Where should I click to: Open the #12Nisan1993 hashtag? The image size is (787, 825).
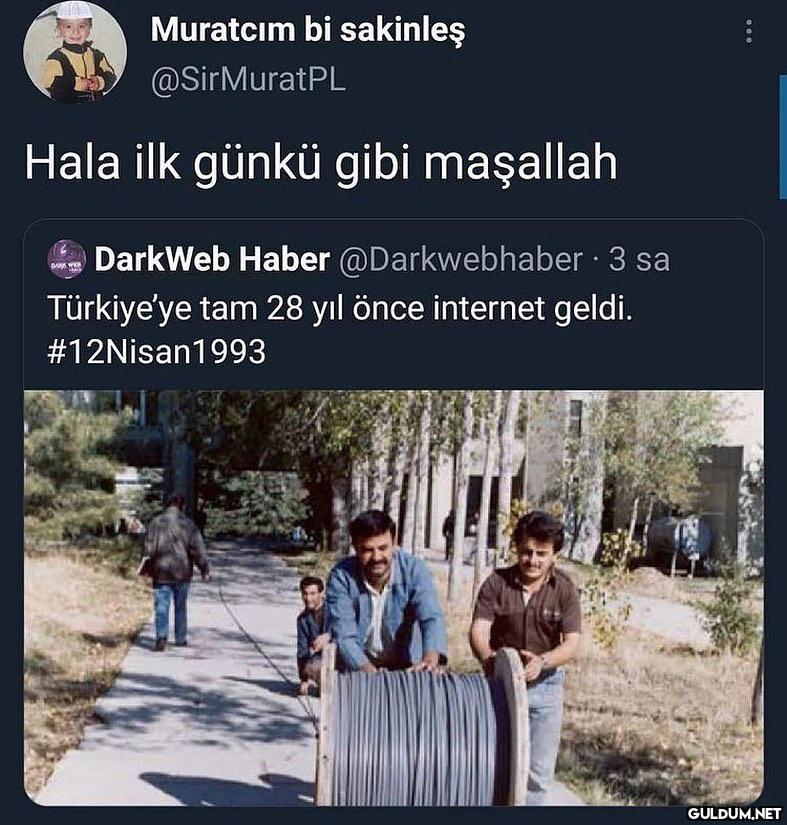click(x=157, y=351)
